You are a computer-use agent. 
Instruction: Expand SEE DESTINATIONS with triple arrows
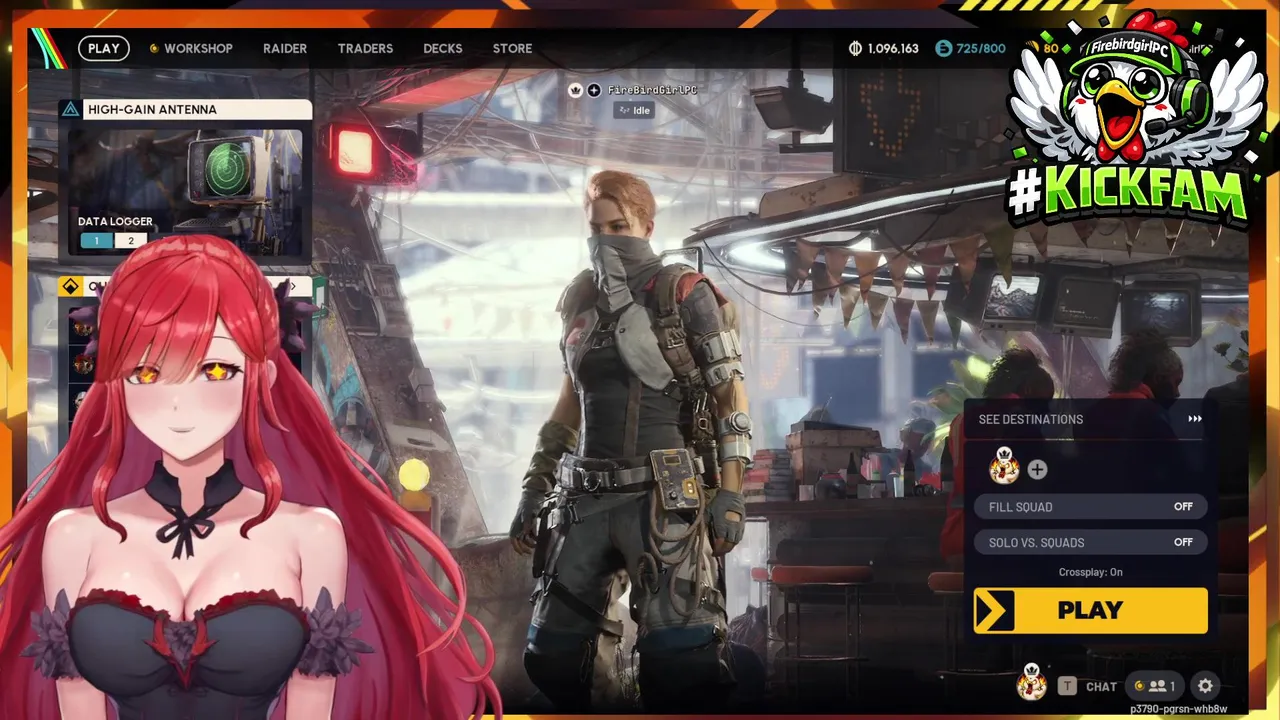click(x=1194, y=419)
